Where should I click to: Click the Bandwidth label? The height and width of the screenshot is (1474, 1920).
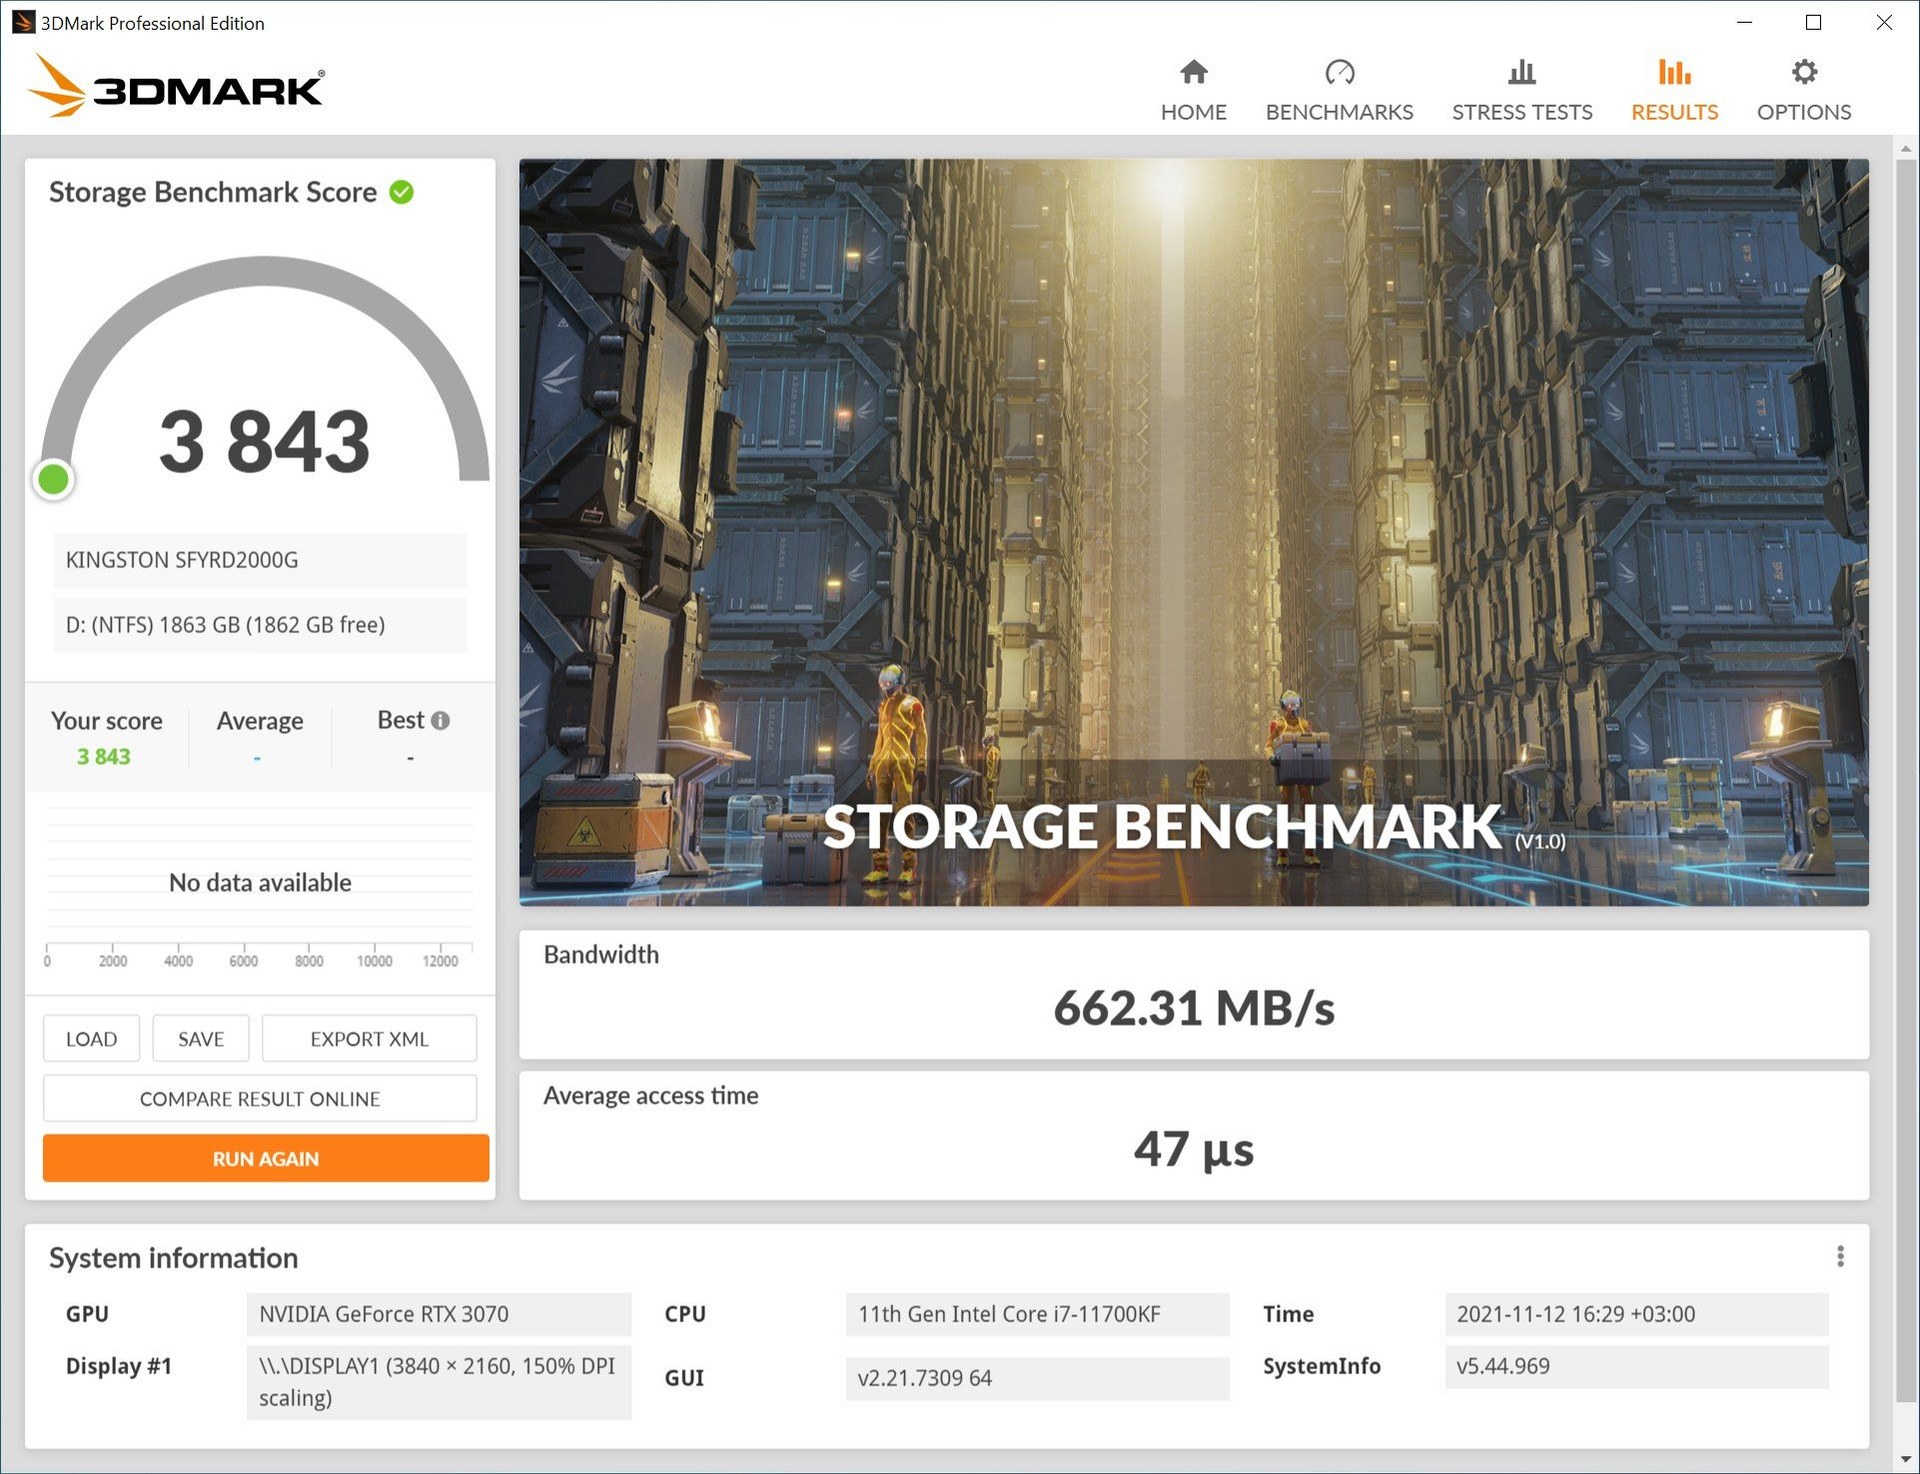coord(601,955)
